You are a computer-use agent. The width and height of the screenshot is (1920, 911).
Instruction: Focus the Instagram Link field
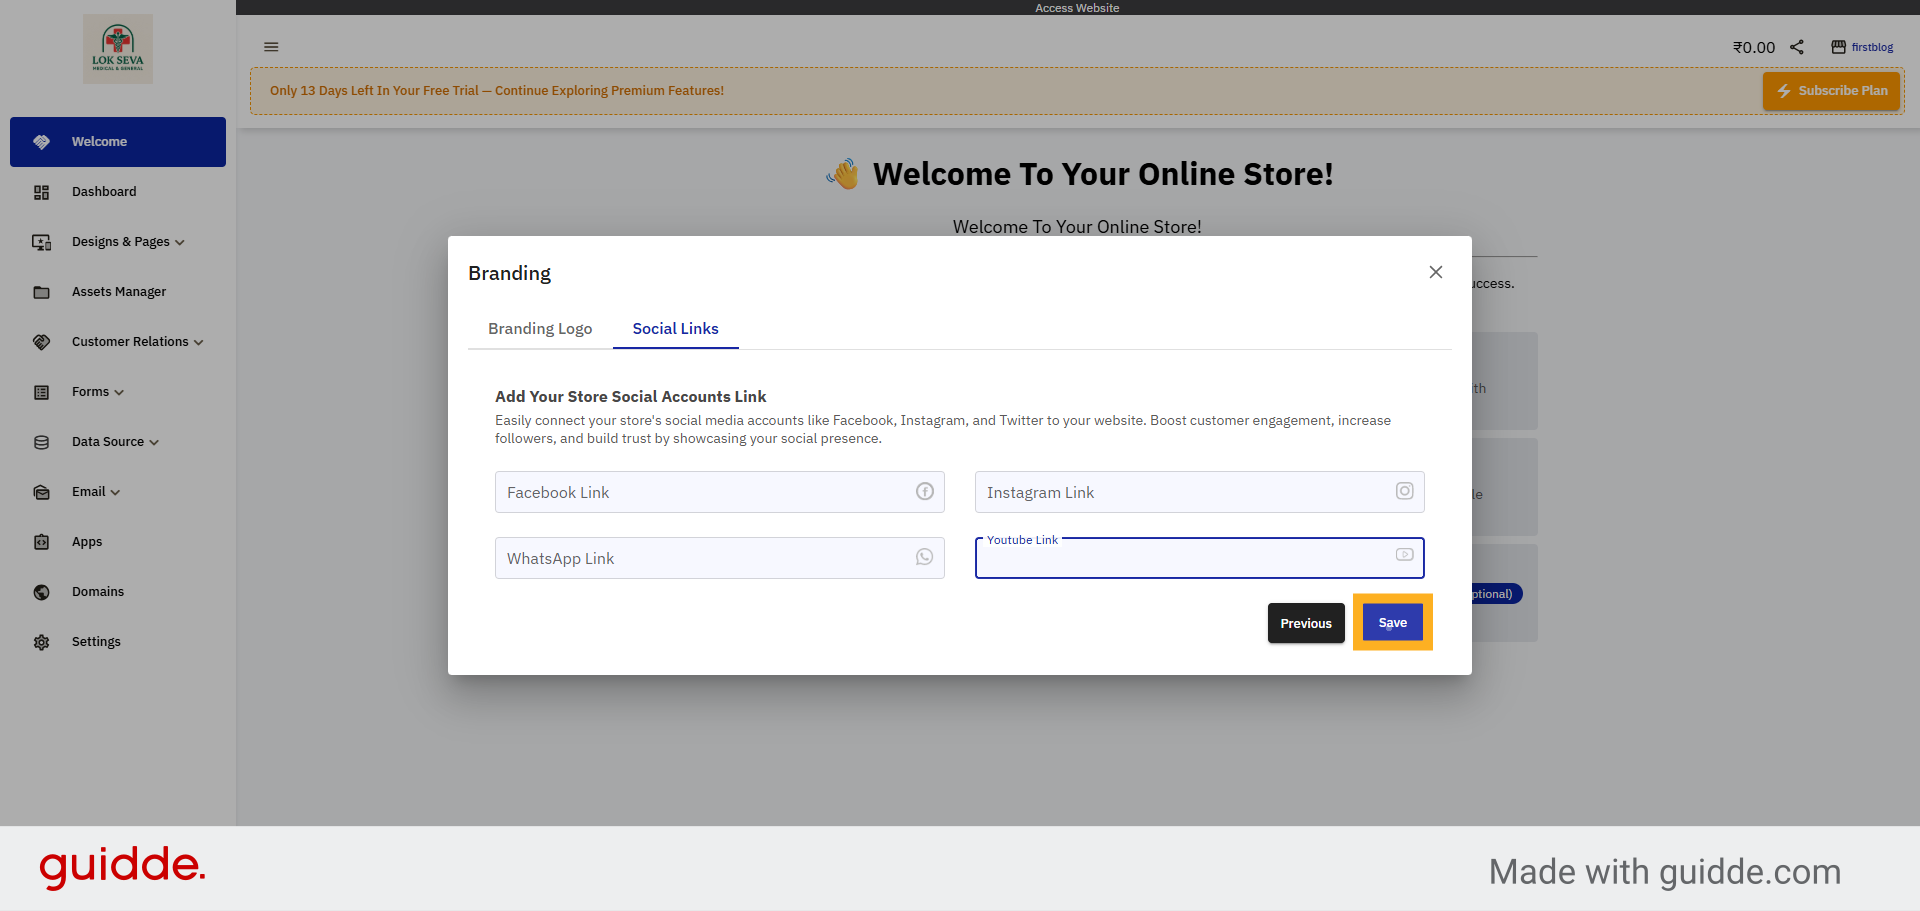click(1200, 492)
